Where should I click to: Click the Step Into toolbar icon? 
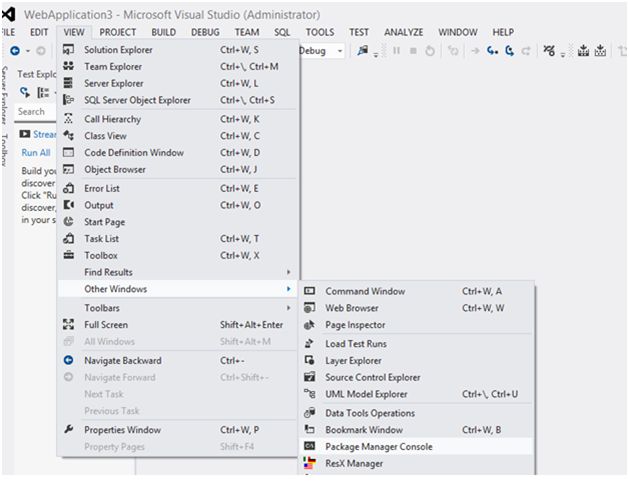click(x=492, y=51)
